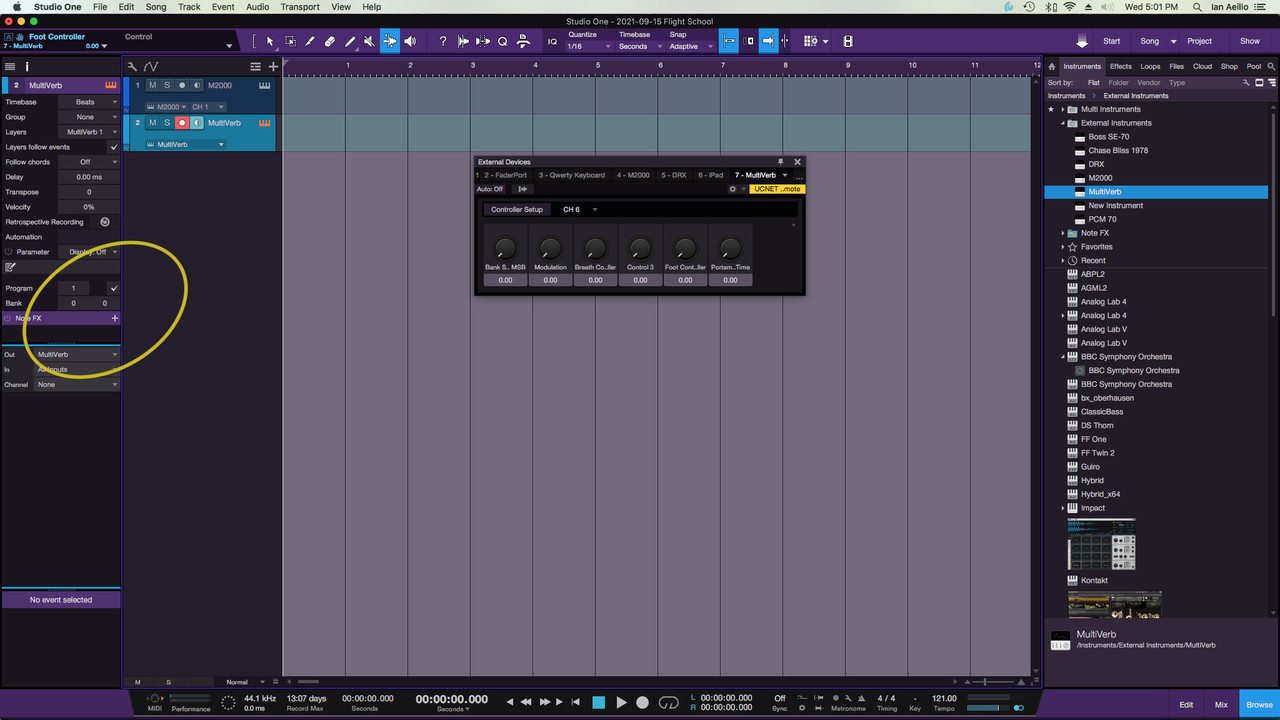The image size is (1280, 720).
Task: Toggle monitor on MultiVerb track
Action: click(197, 123)
